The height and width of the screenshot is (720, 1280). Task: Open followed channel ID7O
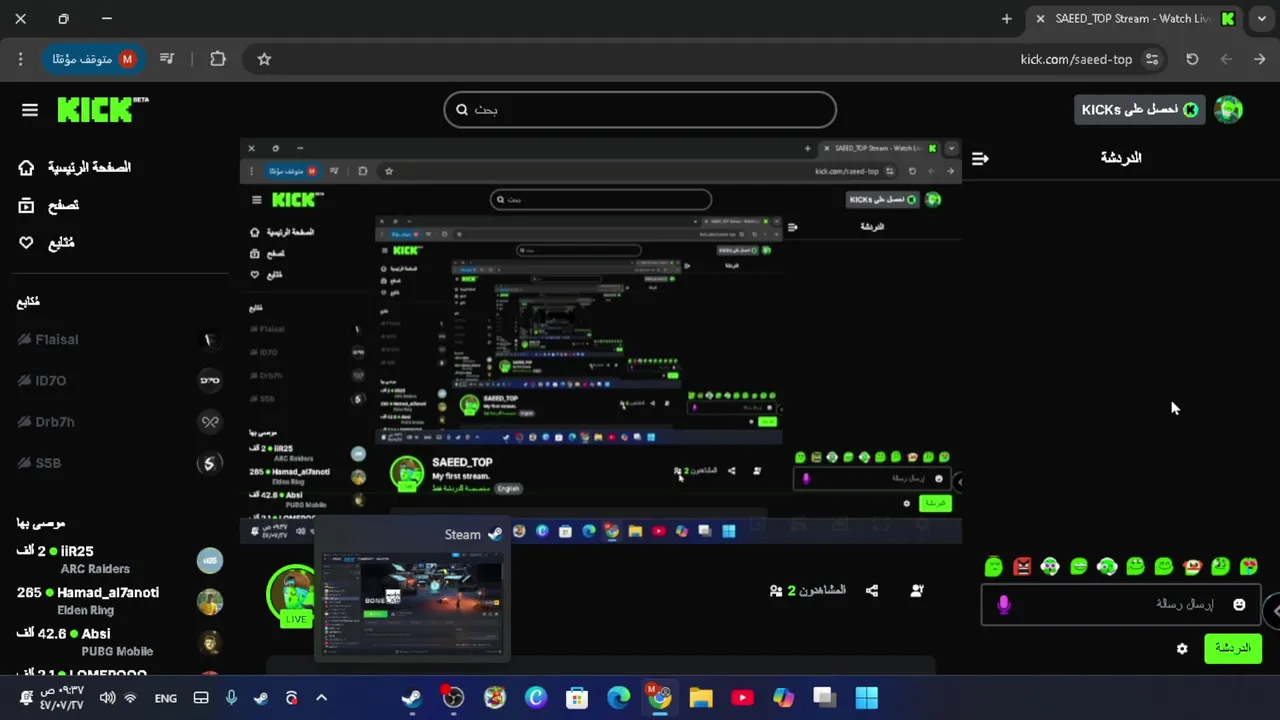coord(119,380)
